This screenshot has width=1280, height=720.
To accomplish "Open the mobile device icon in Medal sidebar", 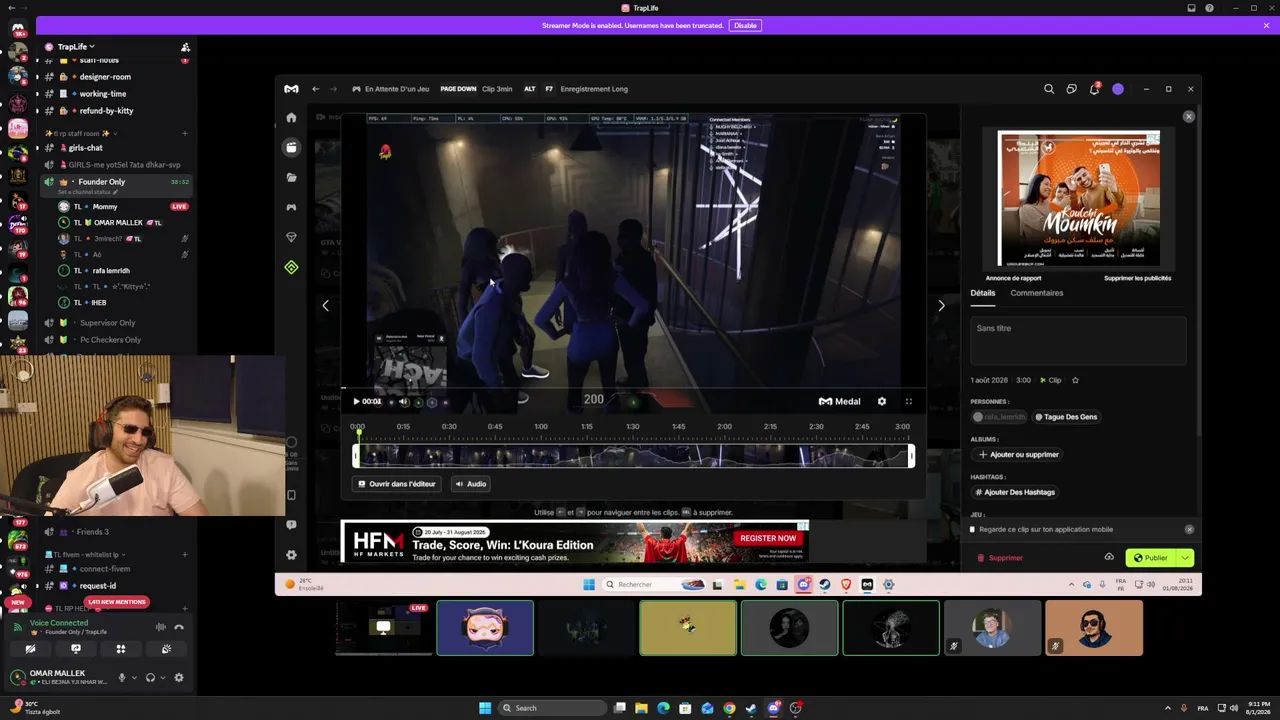I will [x=291, y=495].
